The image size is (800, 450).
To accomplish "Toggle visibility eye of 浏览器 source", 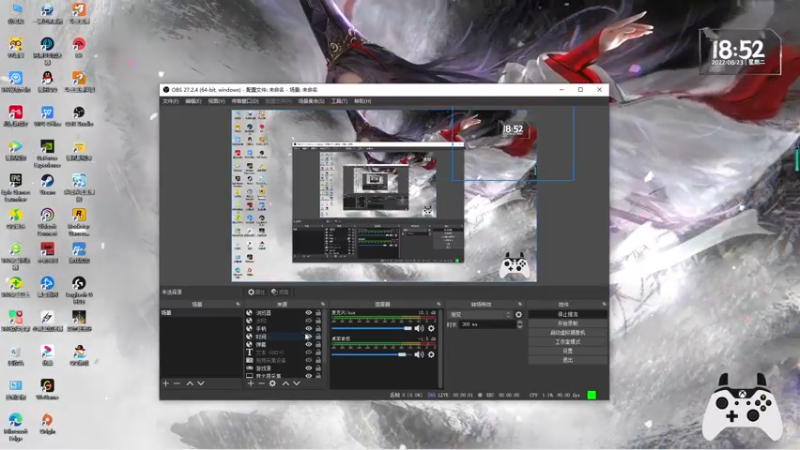I will [x=309, y=313].
